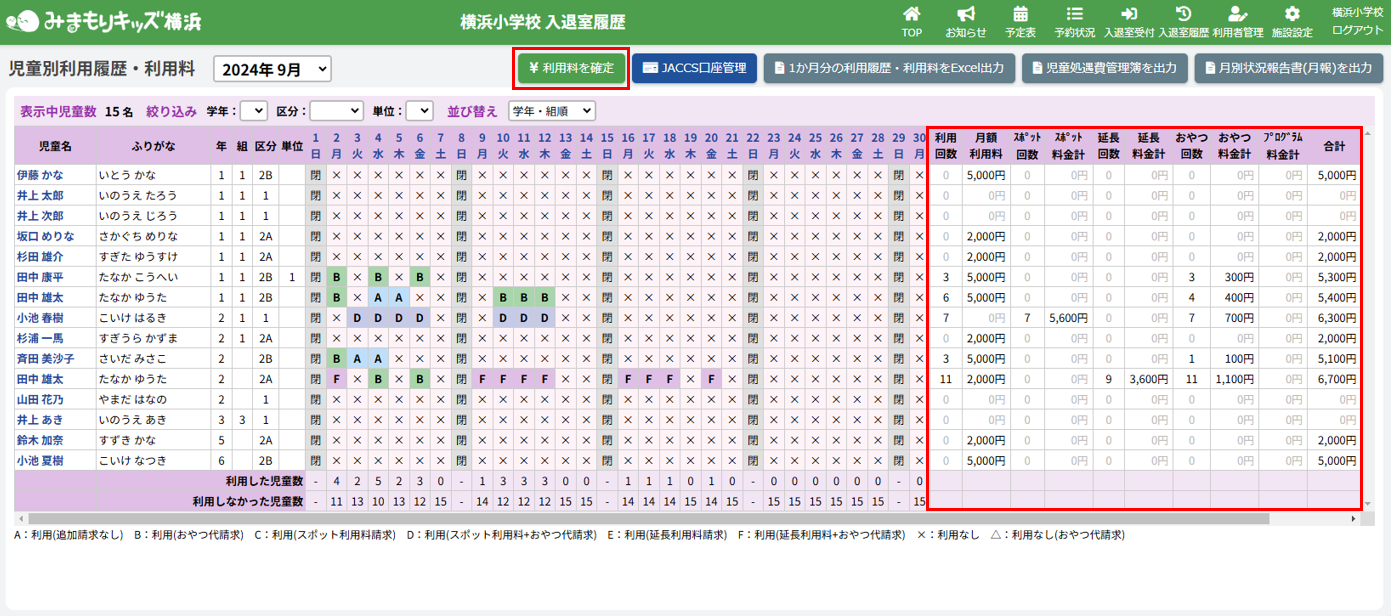Expand the 単位 filter dropdown
This screenshot has width=1391, height=616.
(420, 111)
